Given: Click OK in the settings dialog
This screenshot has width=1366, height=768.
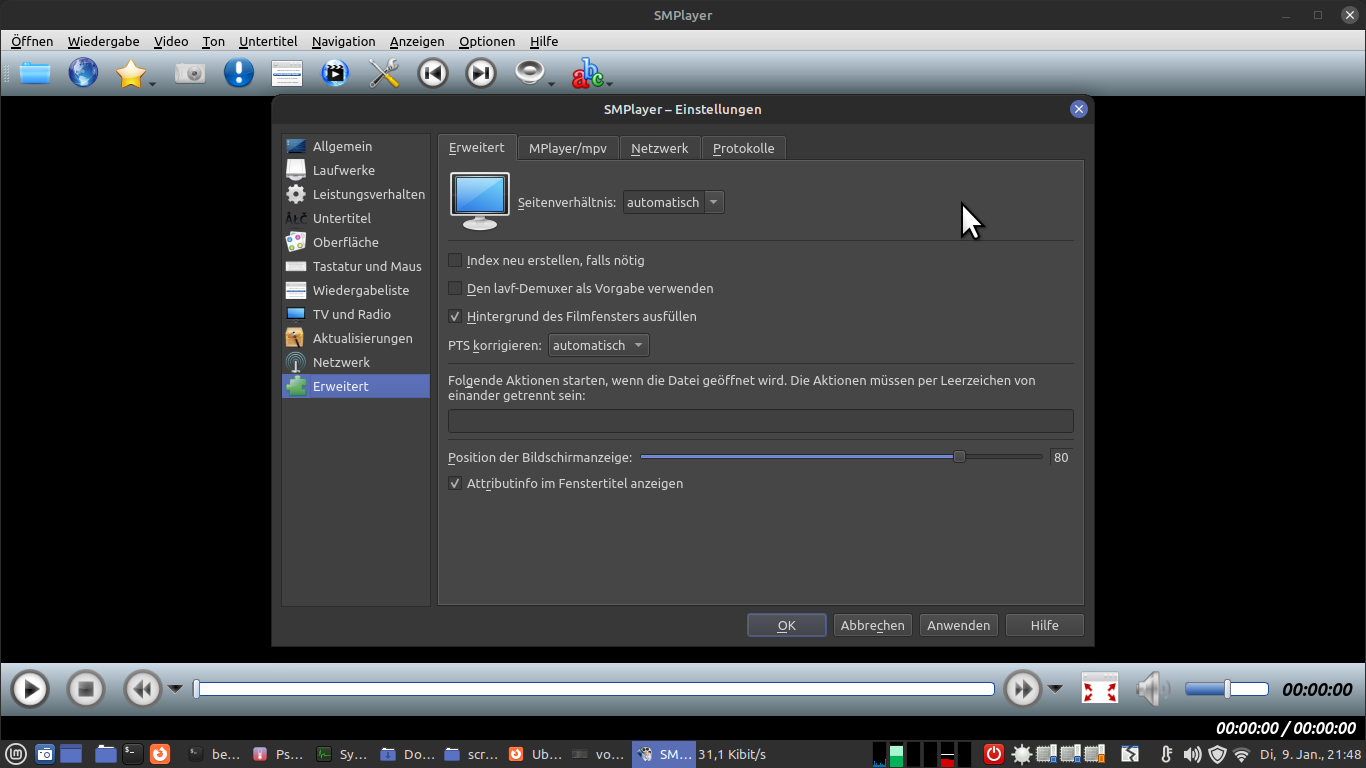Looking at the screenshot, I should coord(787,625).
